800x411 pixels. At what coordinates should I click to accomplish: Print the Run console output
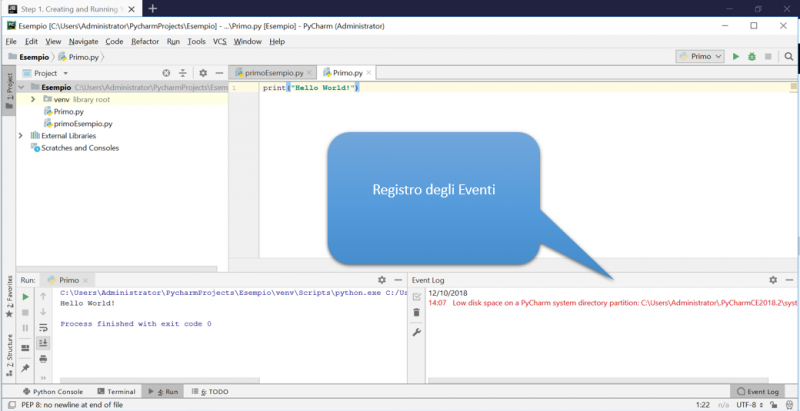point(44,358)
